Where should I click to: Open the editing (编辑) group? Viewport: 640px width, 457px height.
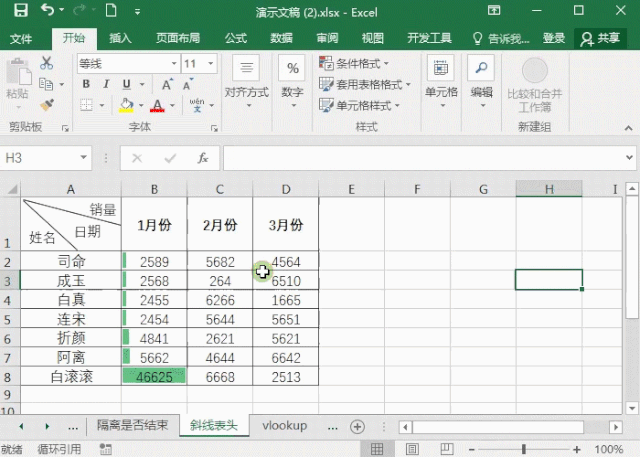(x=482, y=82)
